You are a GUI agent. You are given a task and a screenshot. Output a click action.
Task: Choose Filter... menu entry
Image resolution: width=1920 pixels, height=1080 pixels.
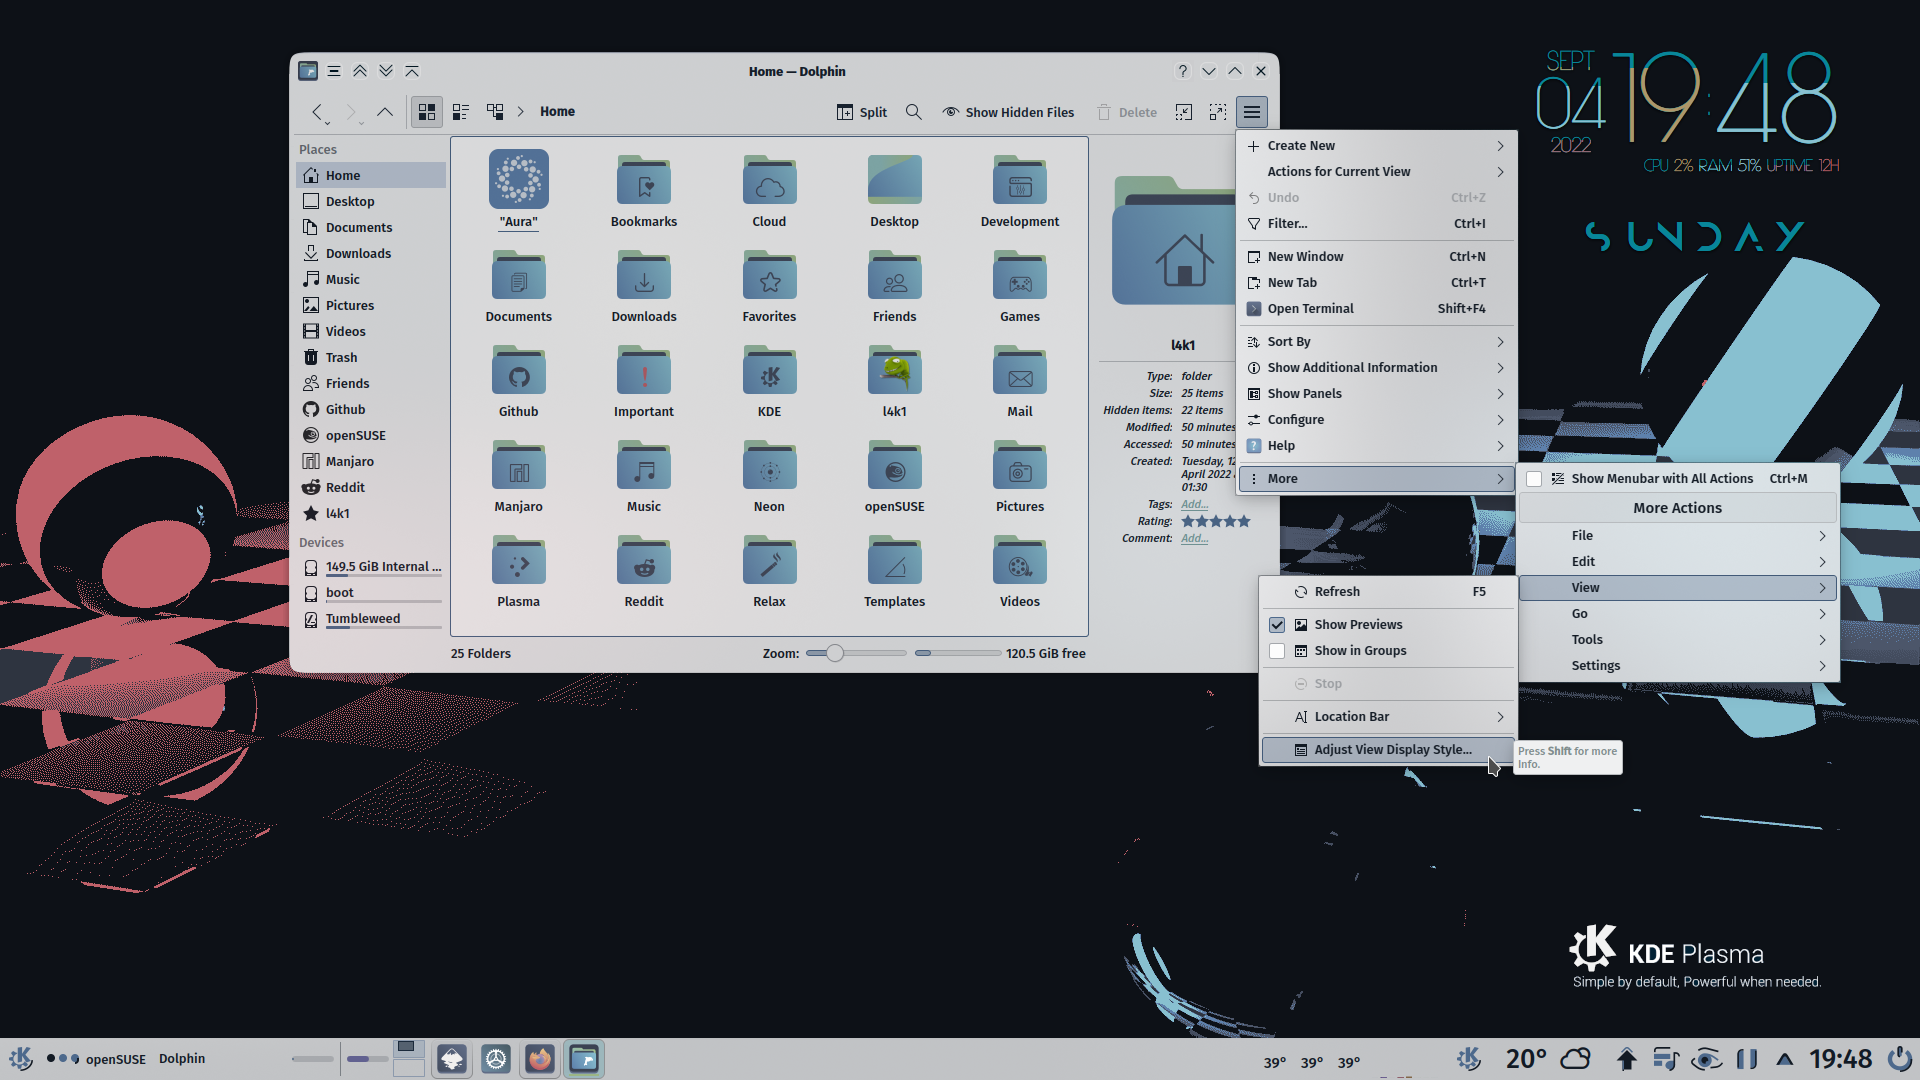[x=1376, y=224]
